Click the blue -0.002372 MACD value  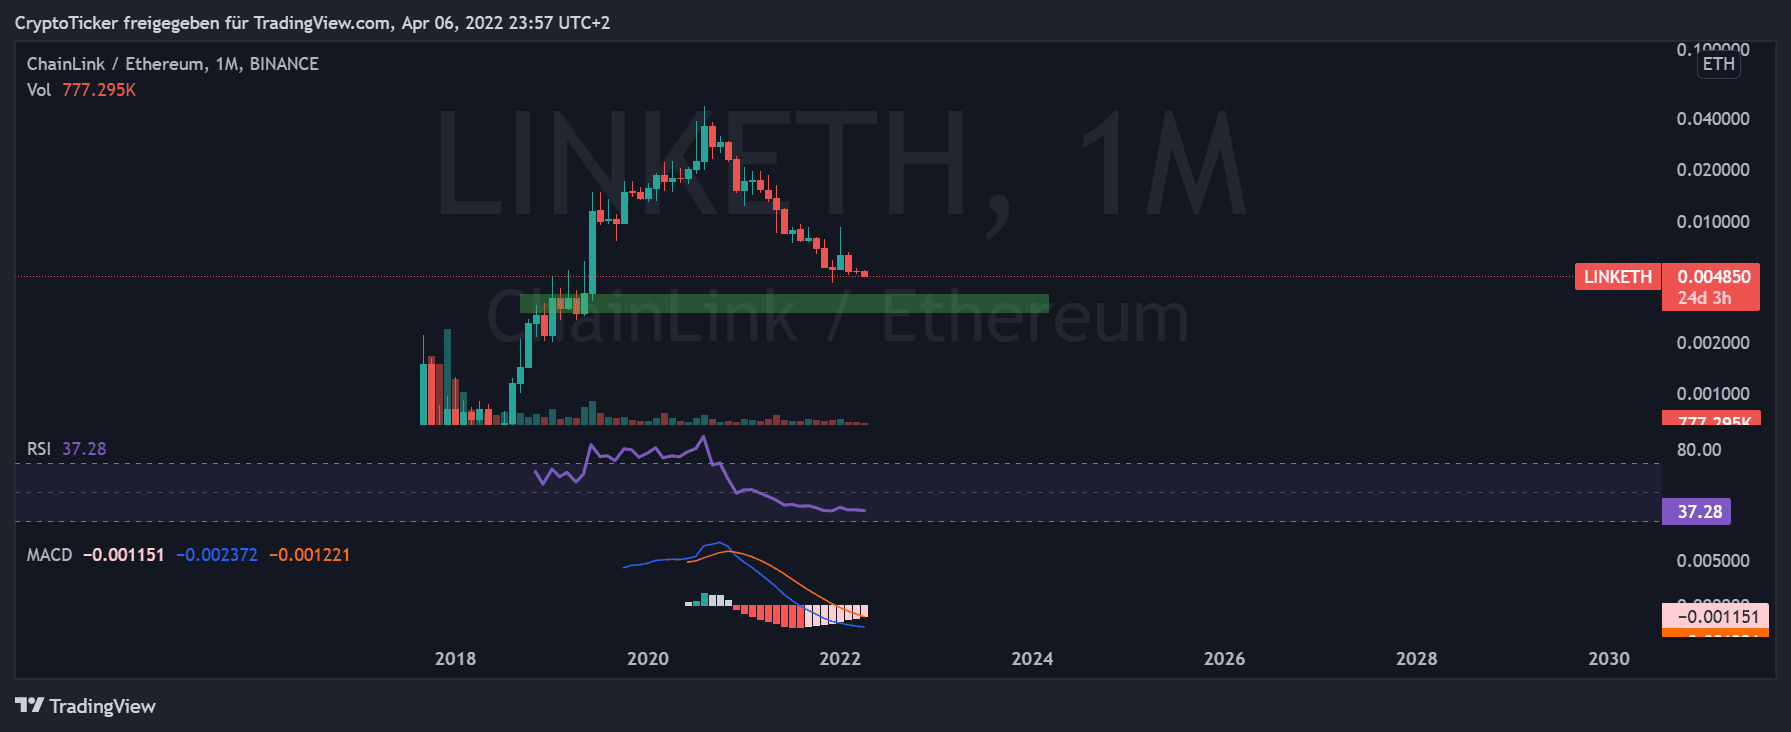point(217,555)
